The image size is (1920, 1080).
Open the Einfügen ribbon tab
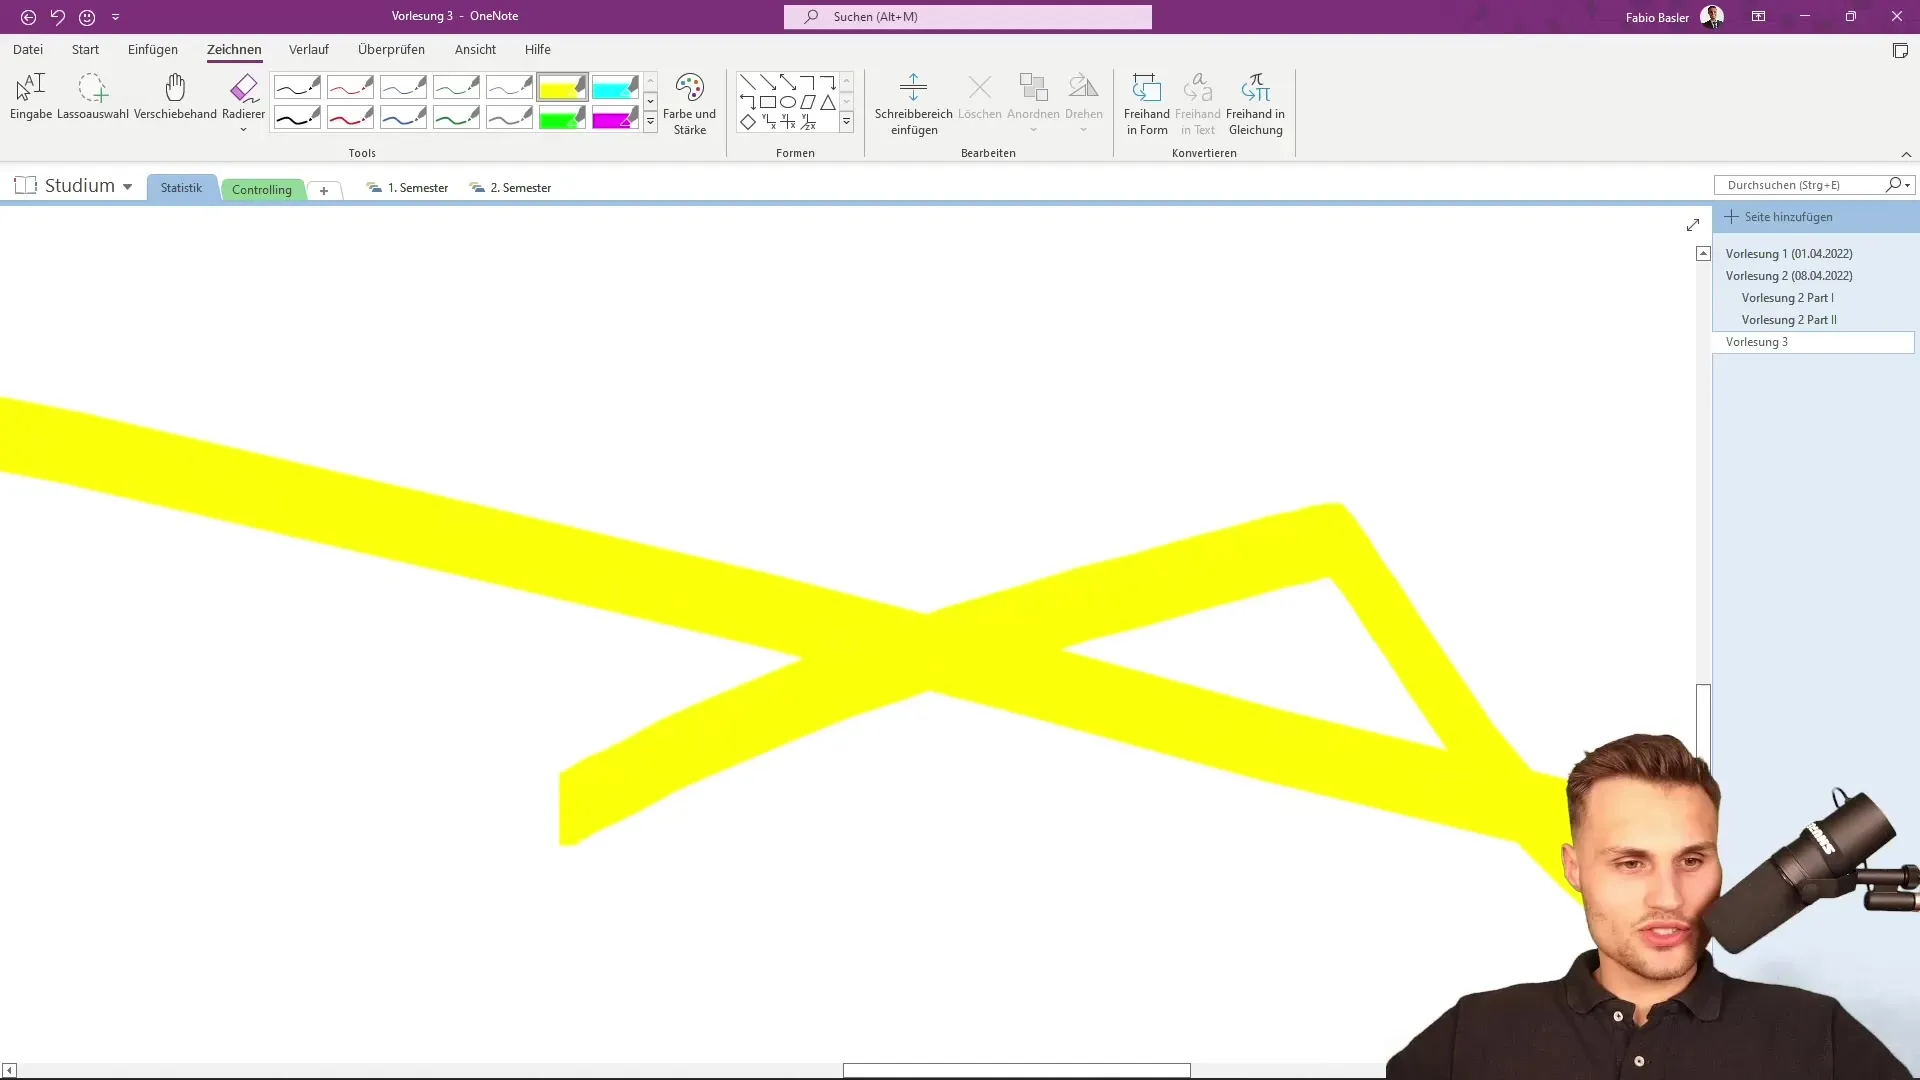coord(152,49)
